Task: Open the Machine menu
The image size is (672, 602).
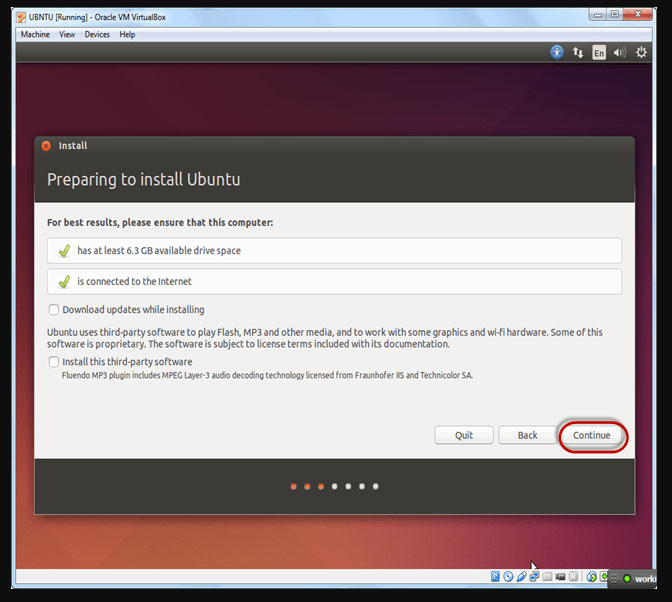Action: [35, 34]
